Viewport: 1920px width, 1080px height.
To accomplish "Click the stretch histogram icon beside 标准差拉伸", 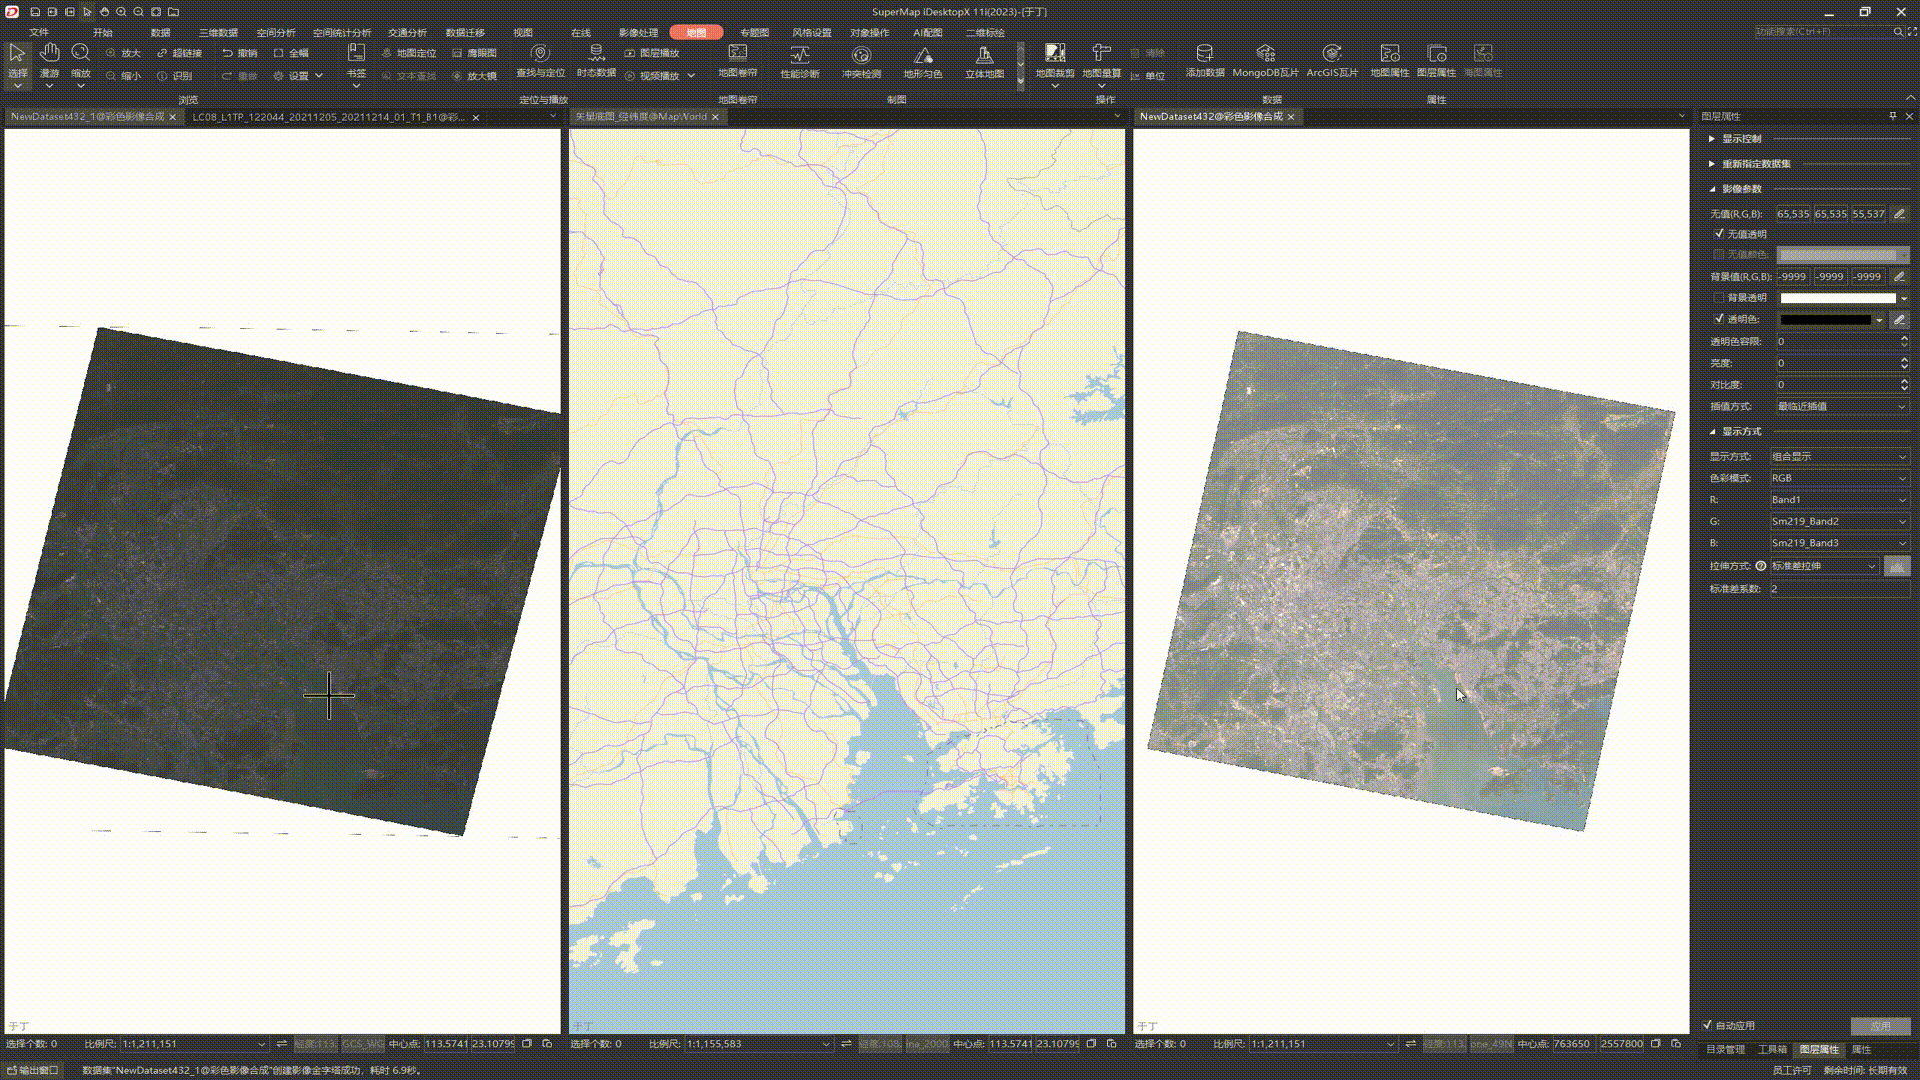I will [1897, 566].
